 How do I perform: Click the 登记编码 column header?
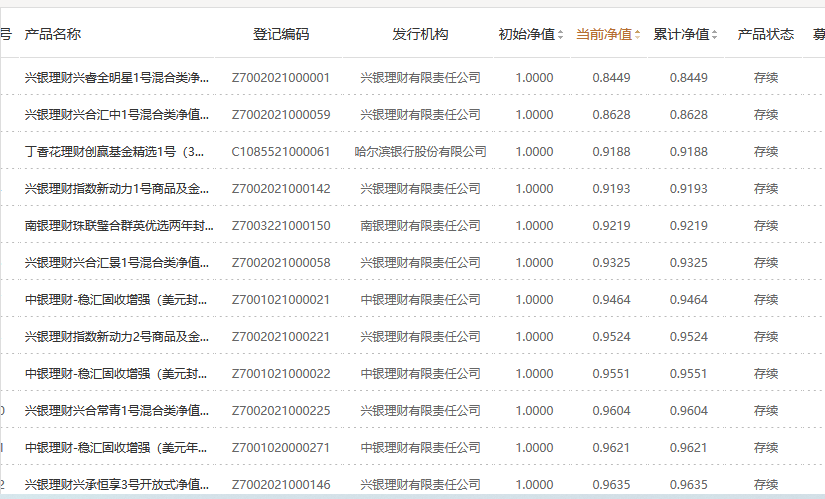[281, 34]
